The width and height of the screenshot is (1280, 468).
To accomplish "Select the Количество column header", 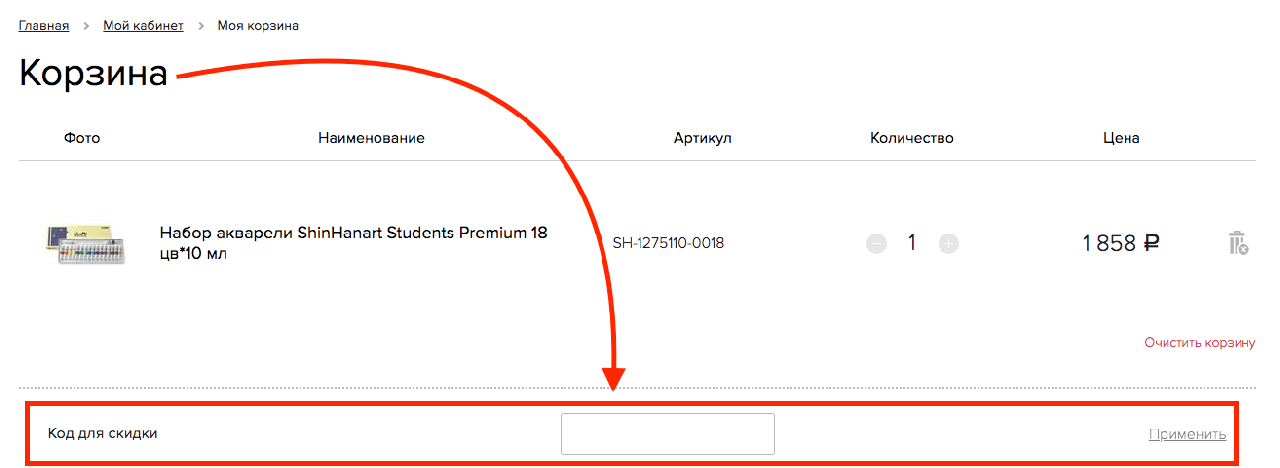I will [912, 138].
